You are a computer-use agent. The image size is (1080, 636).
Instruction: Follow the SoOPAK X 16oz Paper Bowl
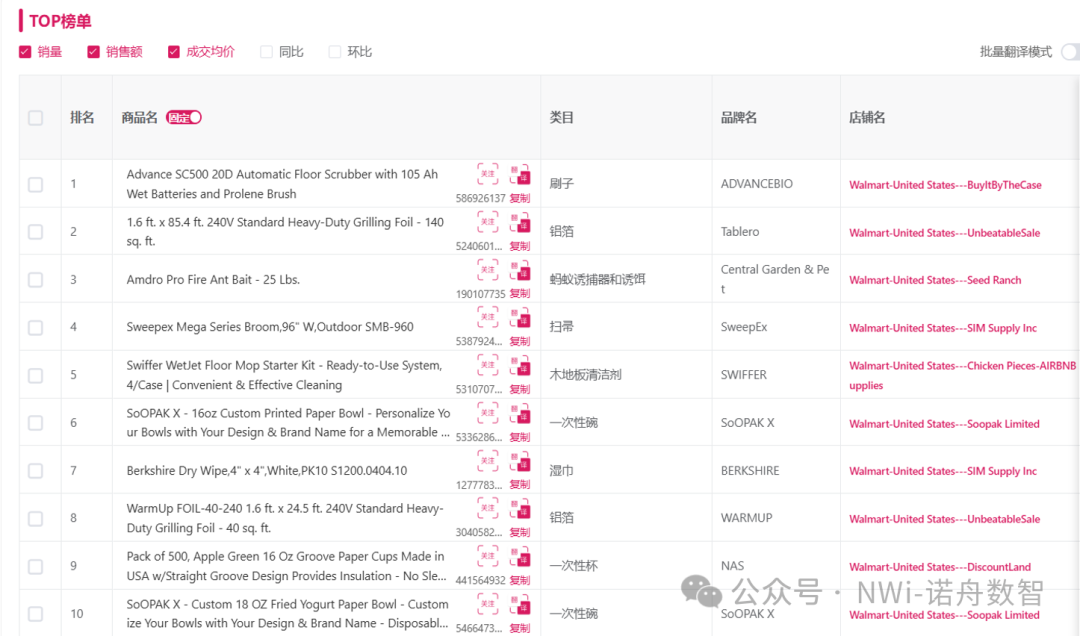[487, 412]
